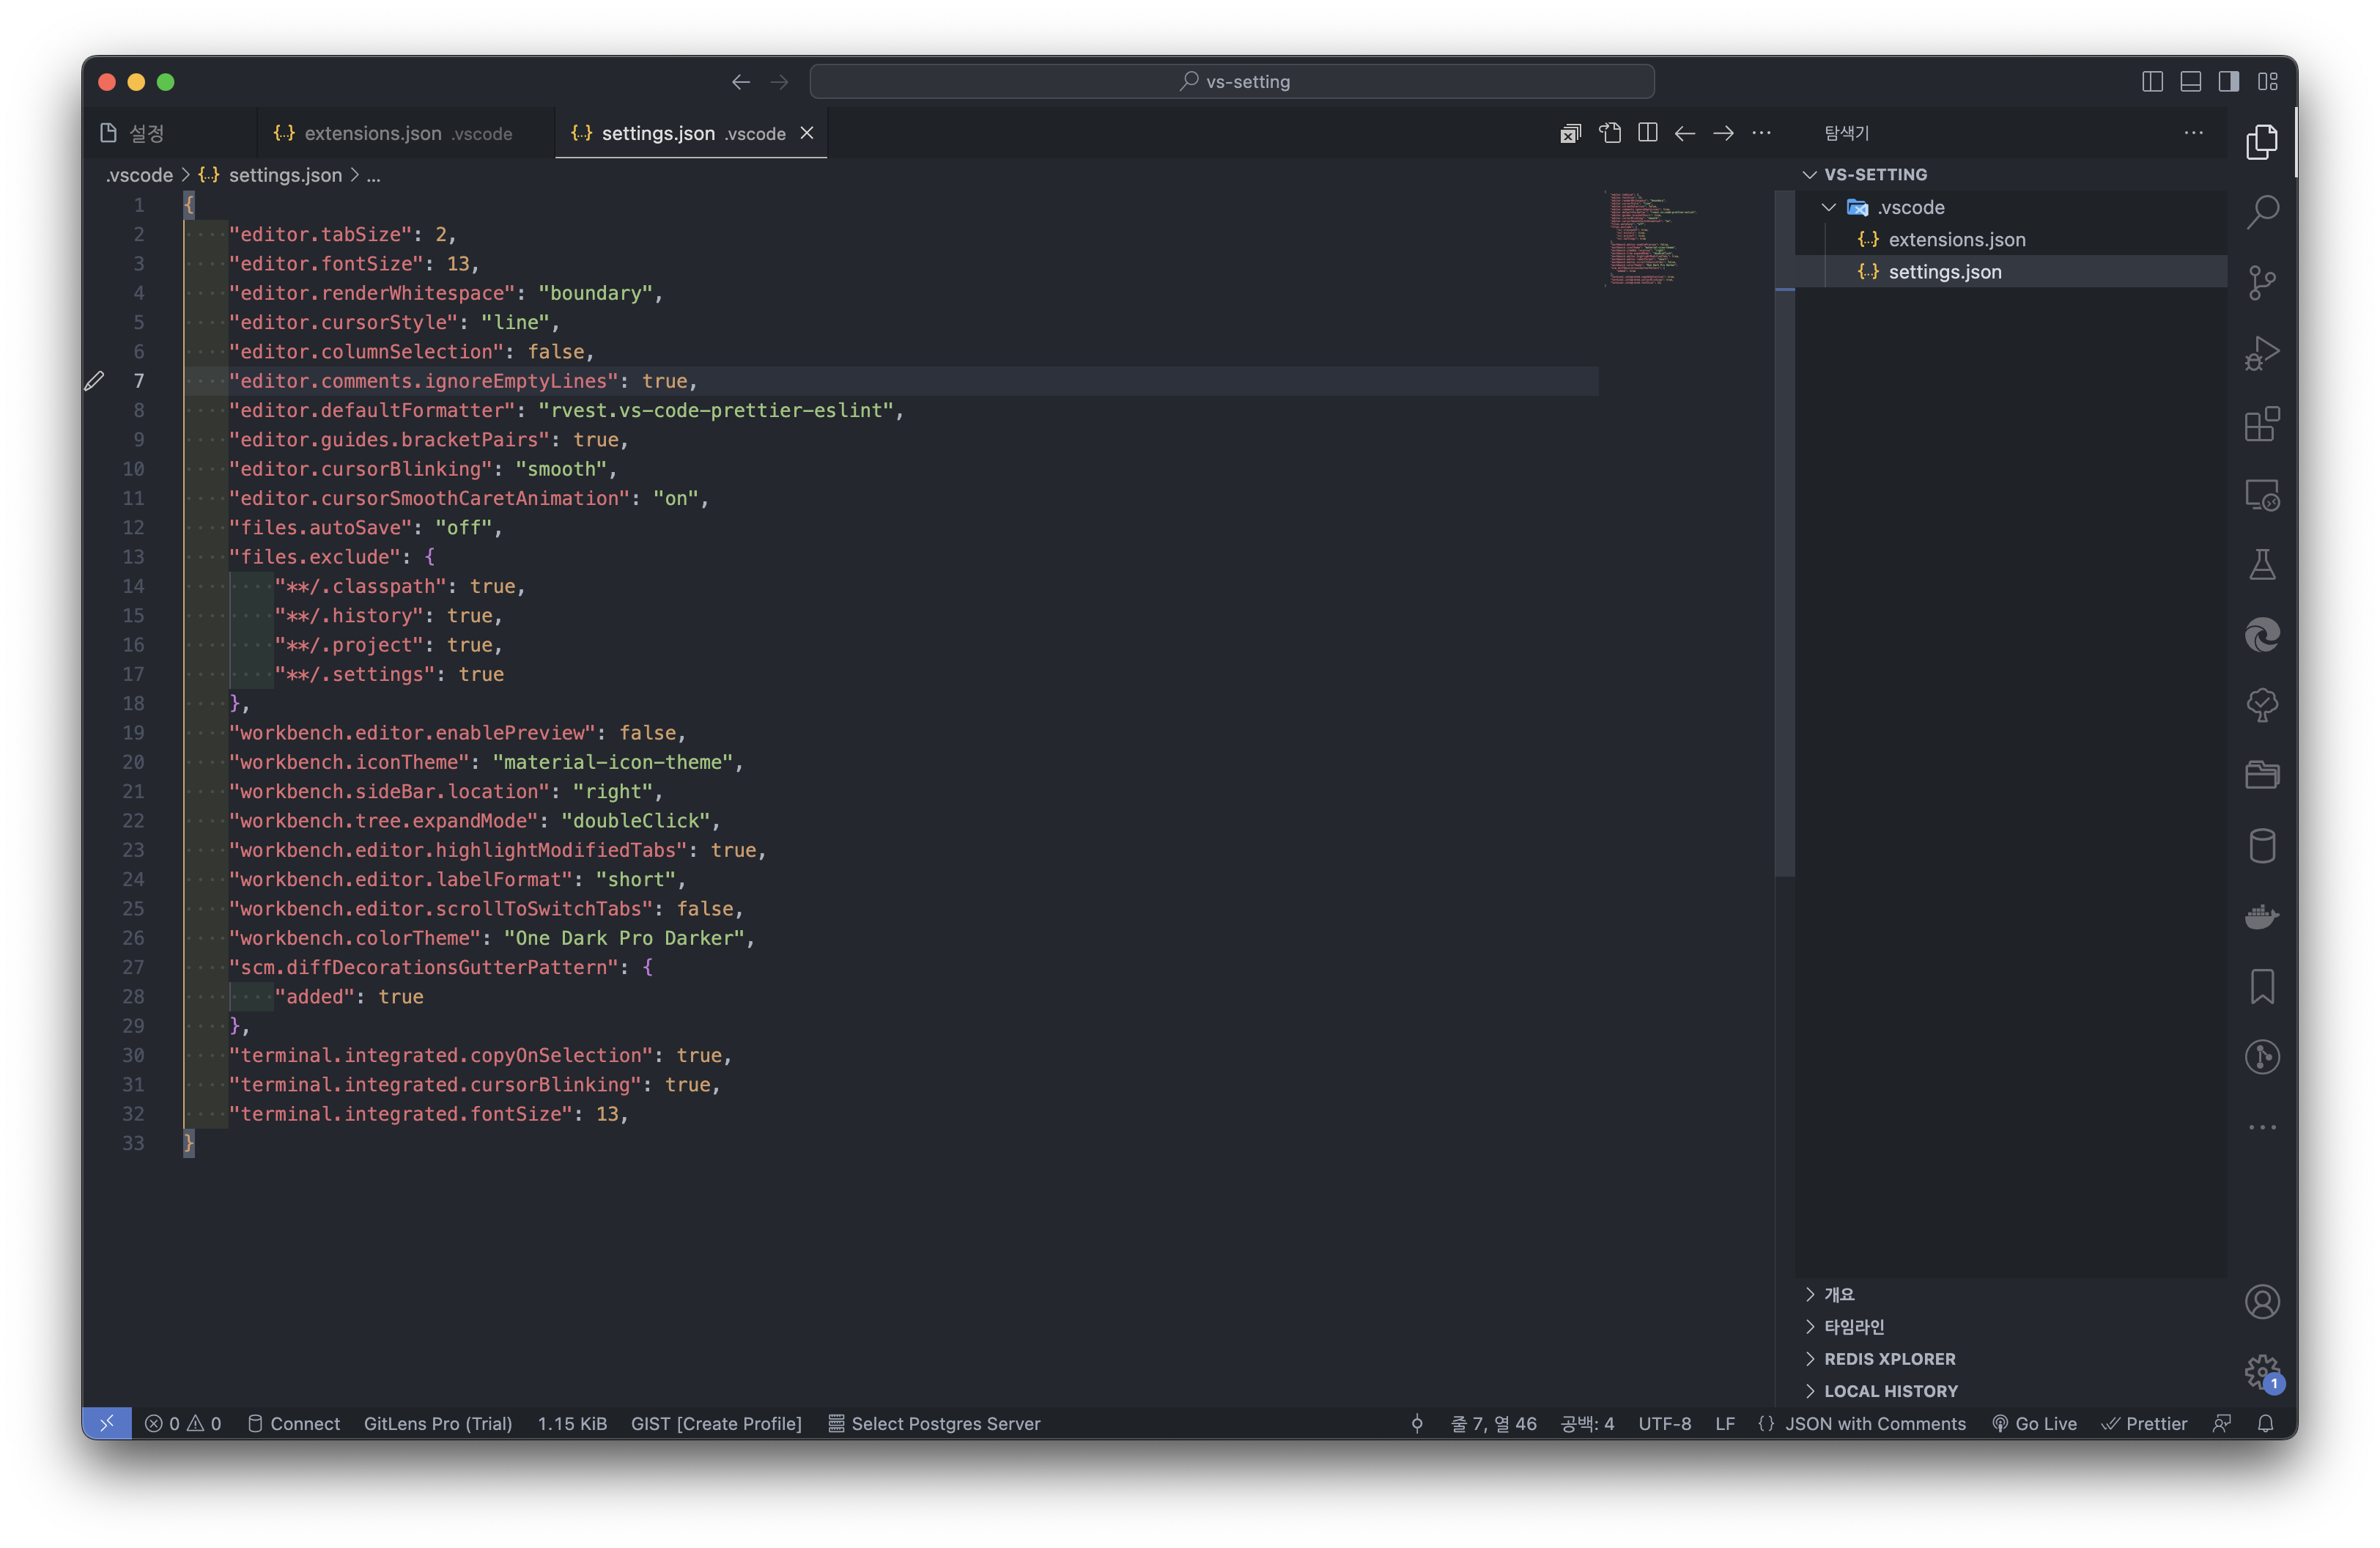This screenshot has height=1548, width=2380.
Task: Click the Split Editor icon
Action: [1647, 133]
